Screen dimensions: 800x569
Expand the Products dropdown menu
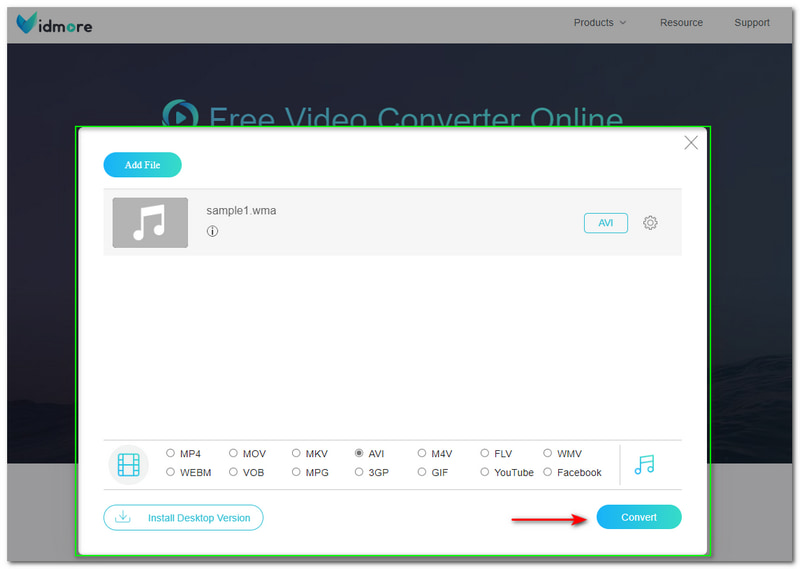coord(600,22)
